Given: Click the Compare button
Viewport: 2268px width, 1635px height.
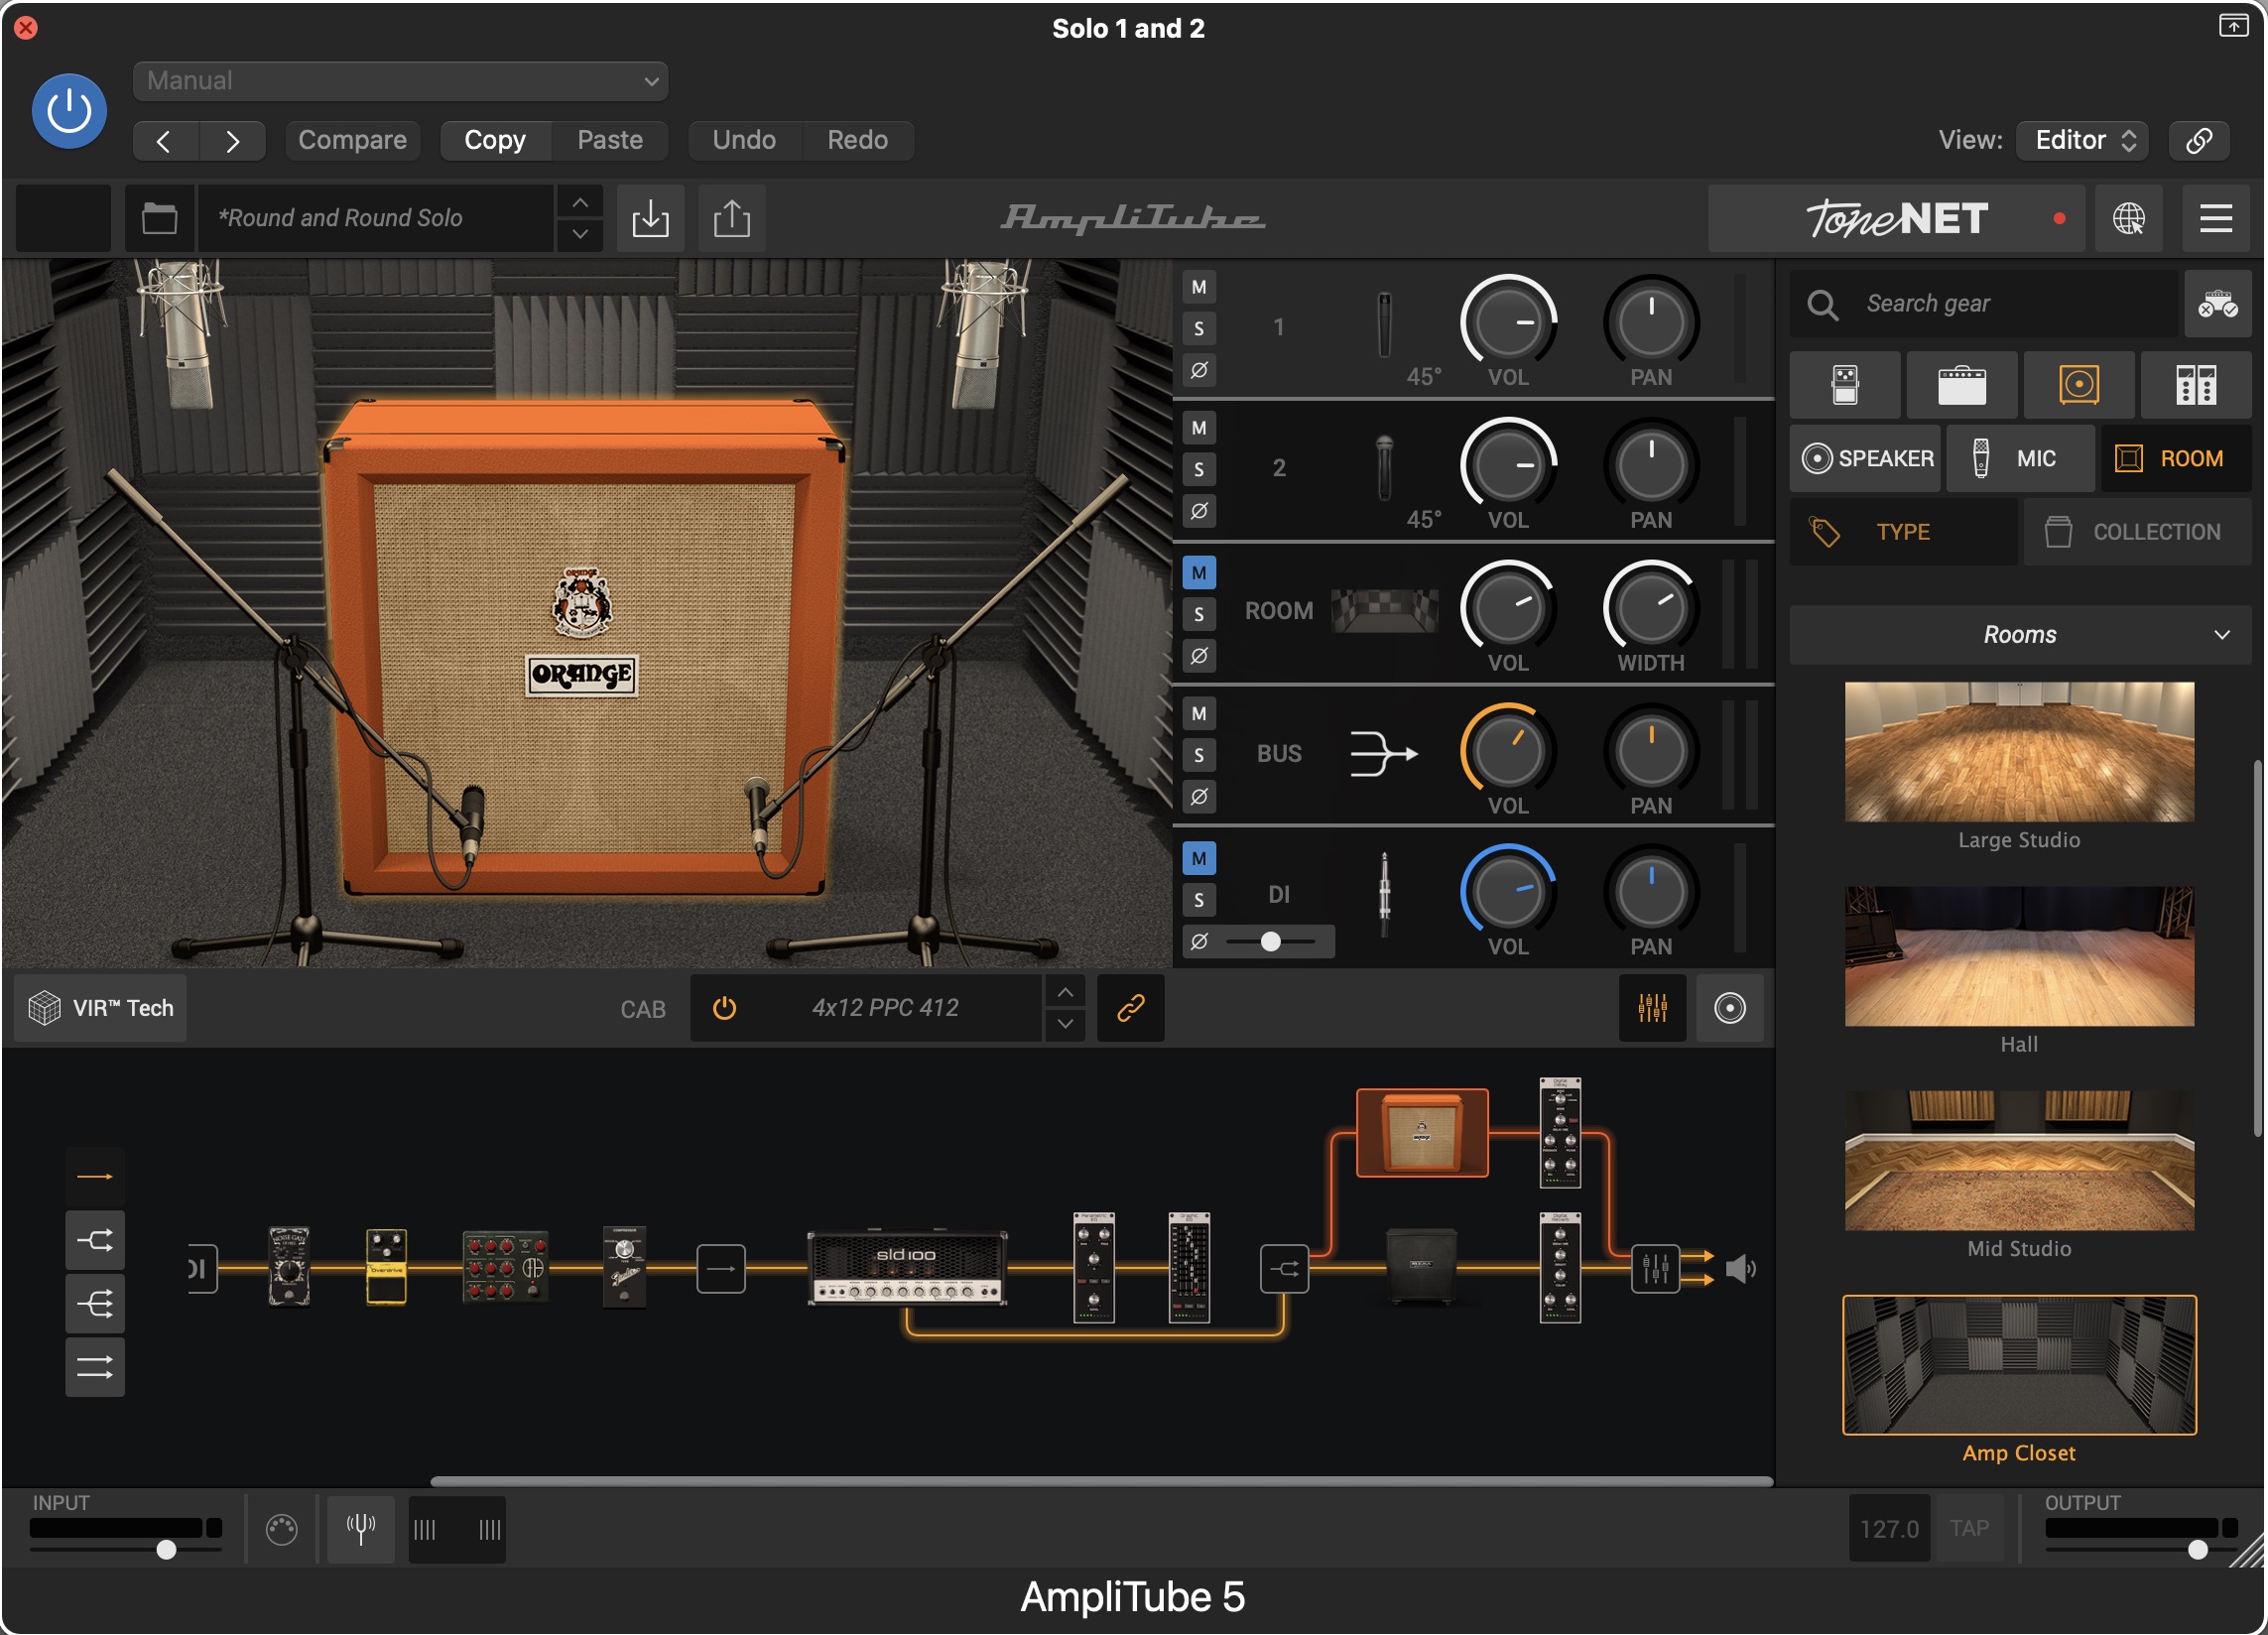Looking at the screenshot, I should tap(352, 140).
